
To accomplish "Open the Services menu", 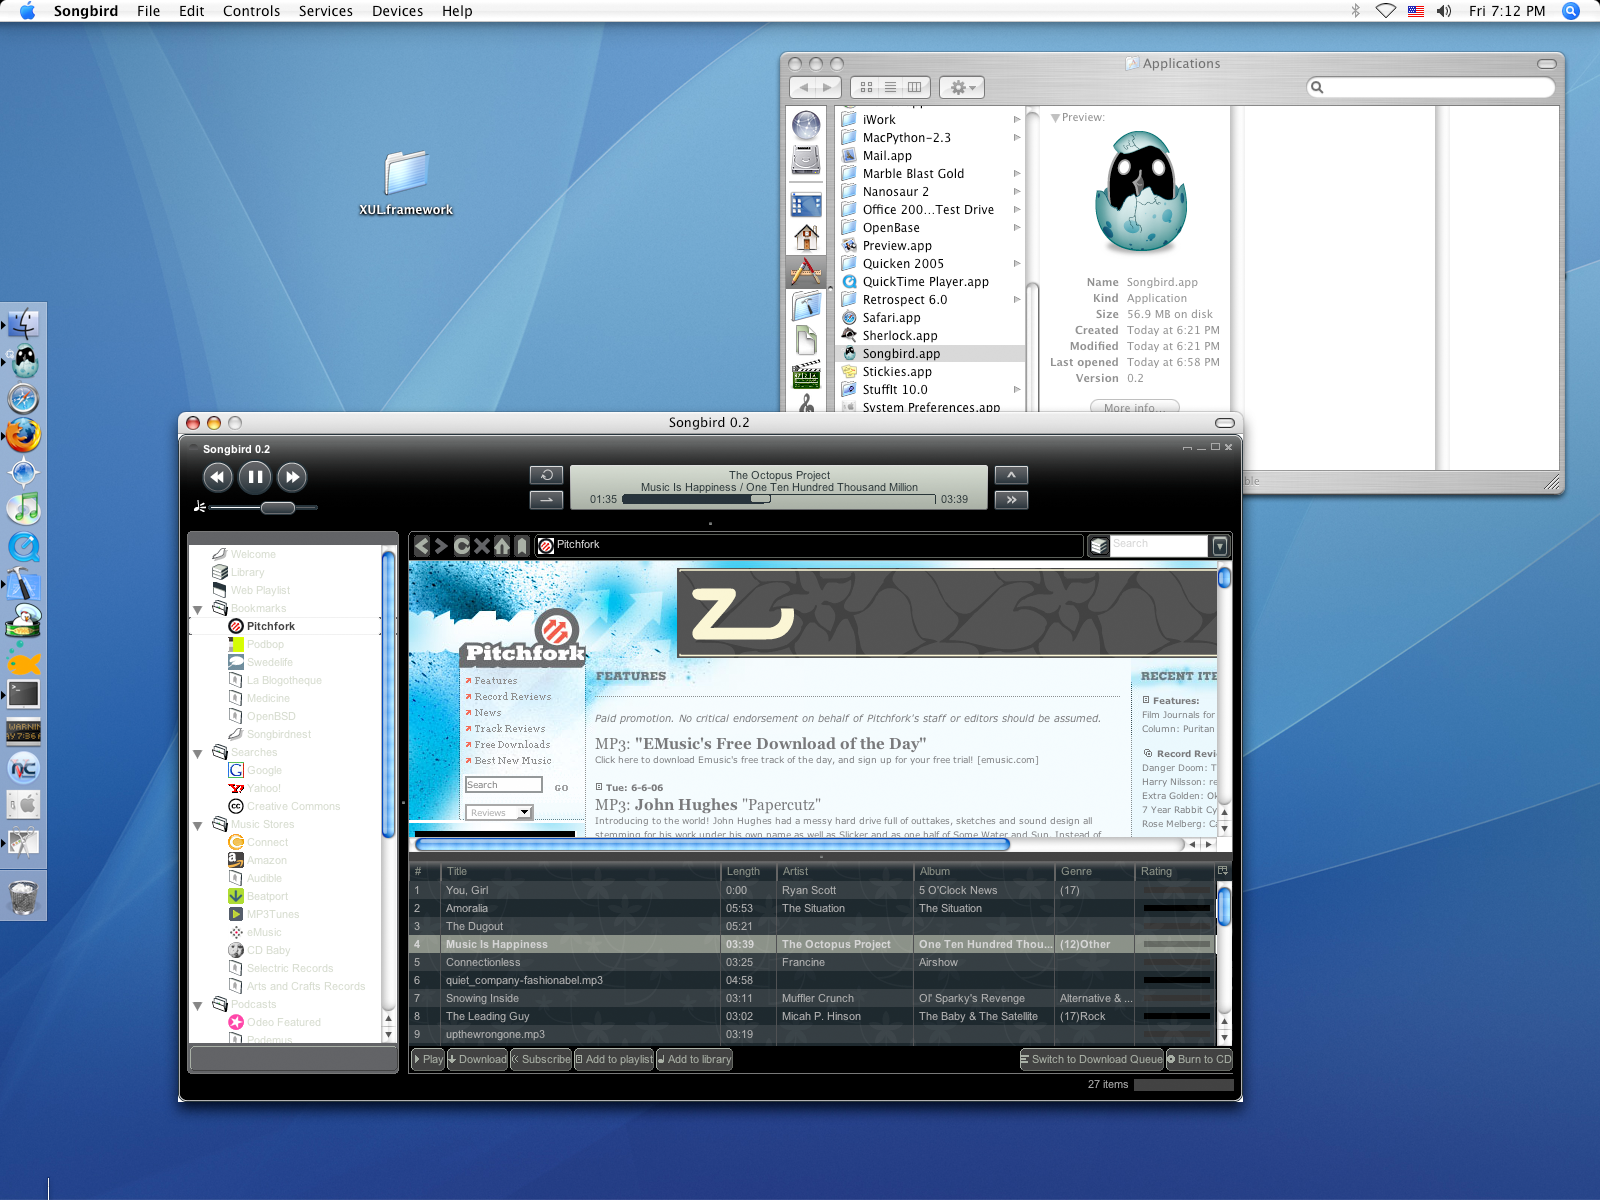I will [x=325, y=11].
